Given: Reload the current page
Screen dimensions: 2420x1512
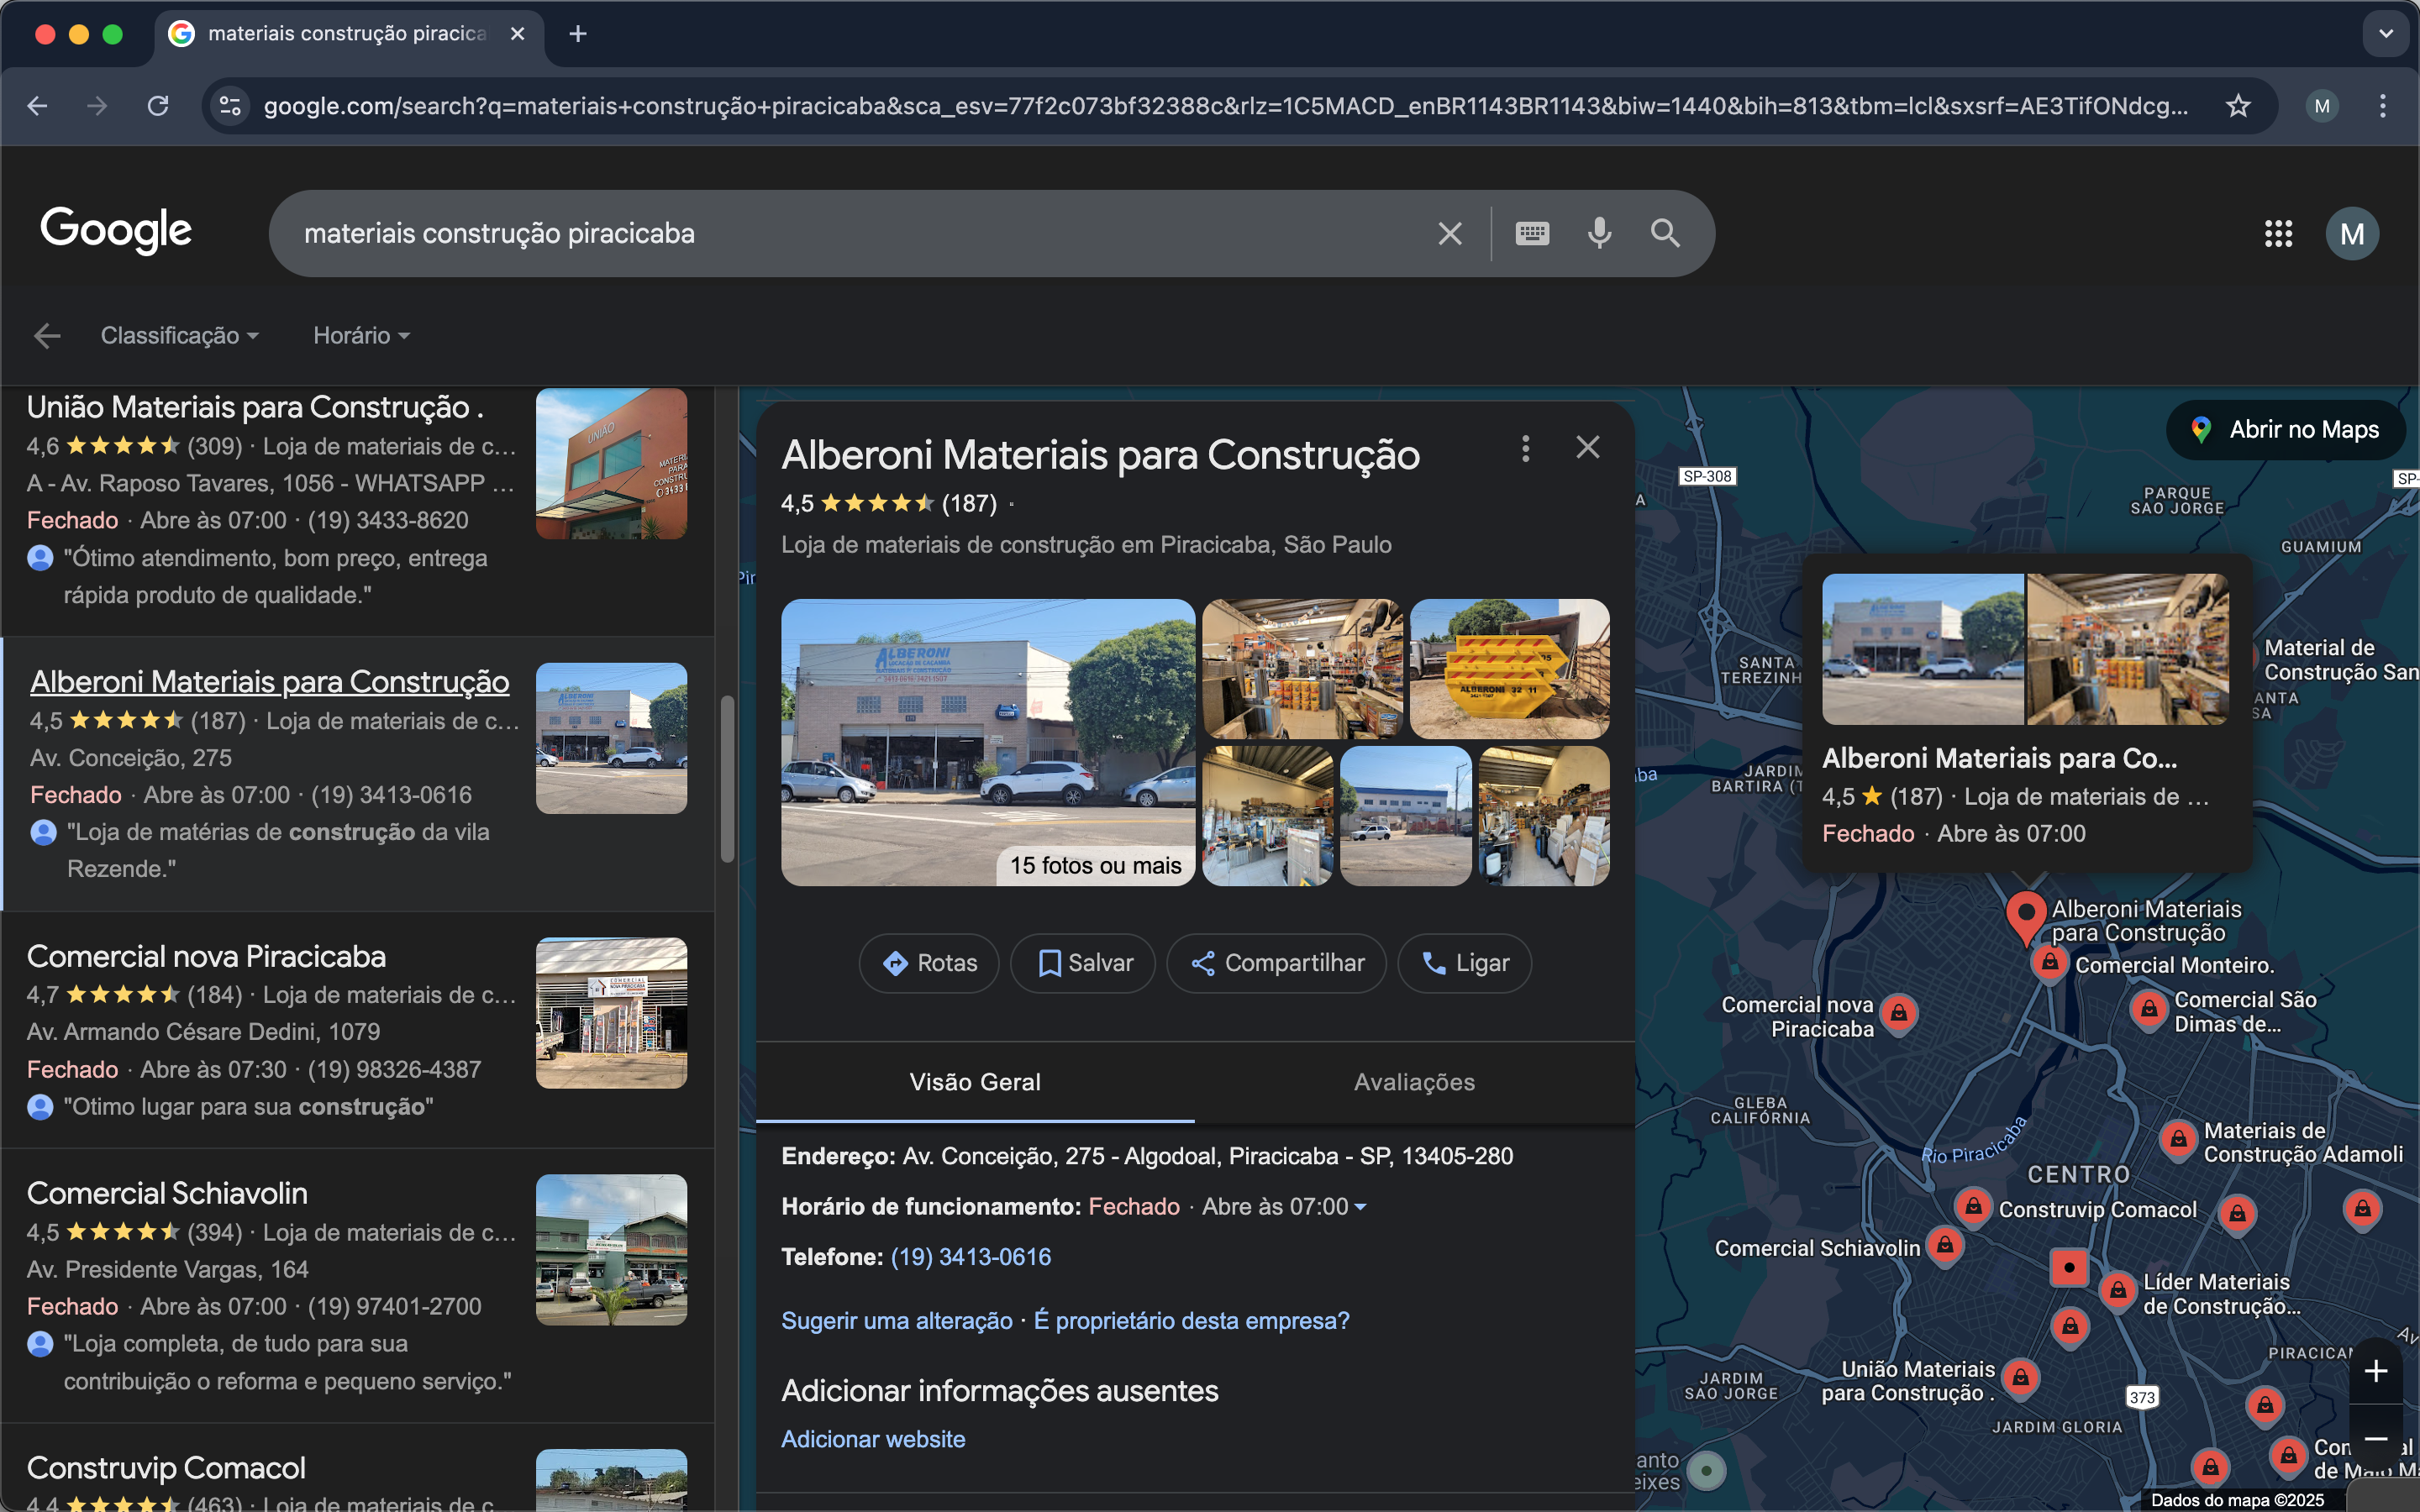Looking at the screenshot, I should click(x=158, y=106).
